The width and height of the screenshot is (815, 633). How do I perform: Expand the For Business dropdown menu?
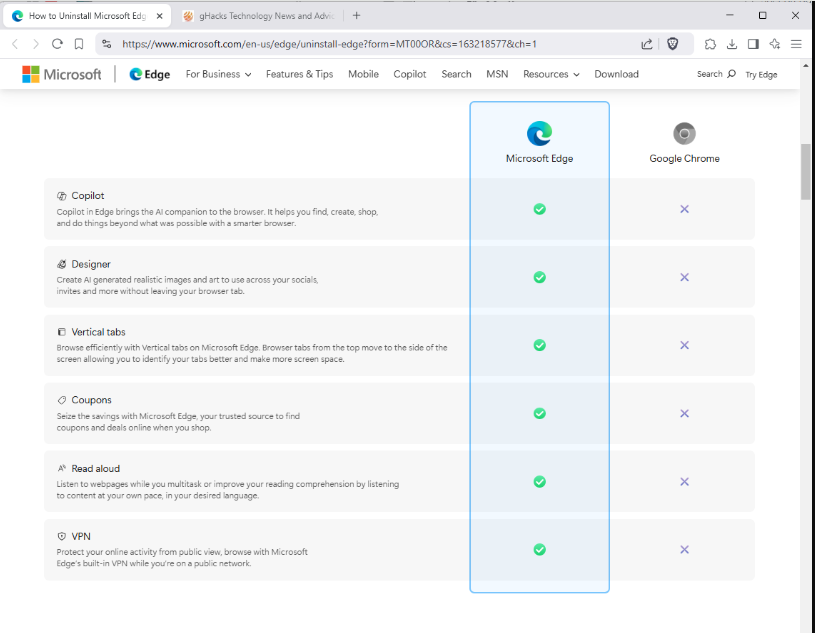click(x=218, y=74)
